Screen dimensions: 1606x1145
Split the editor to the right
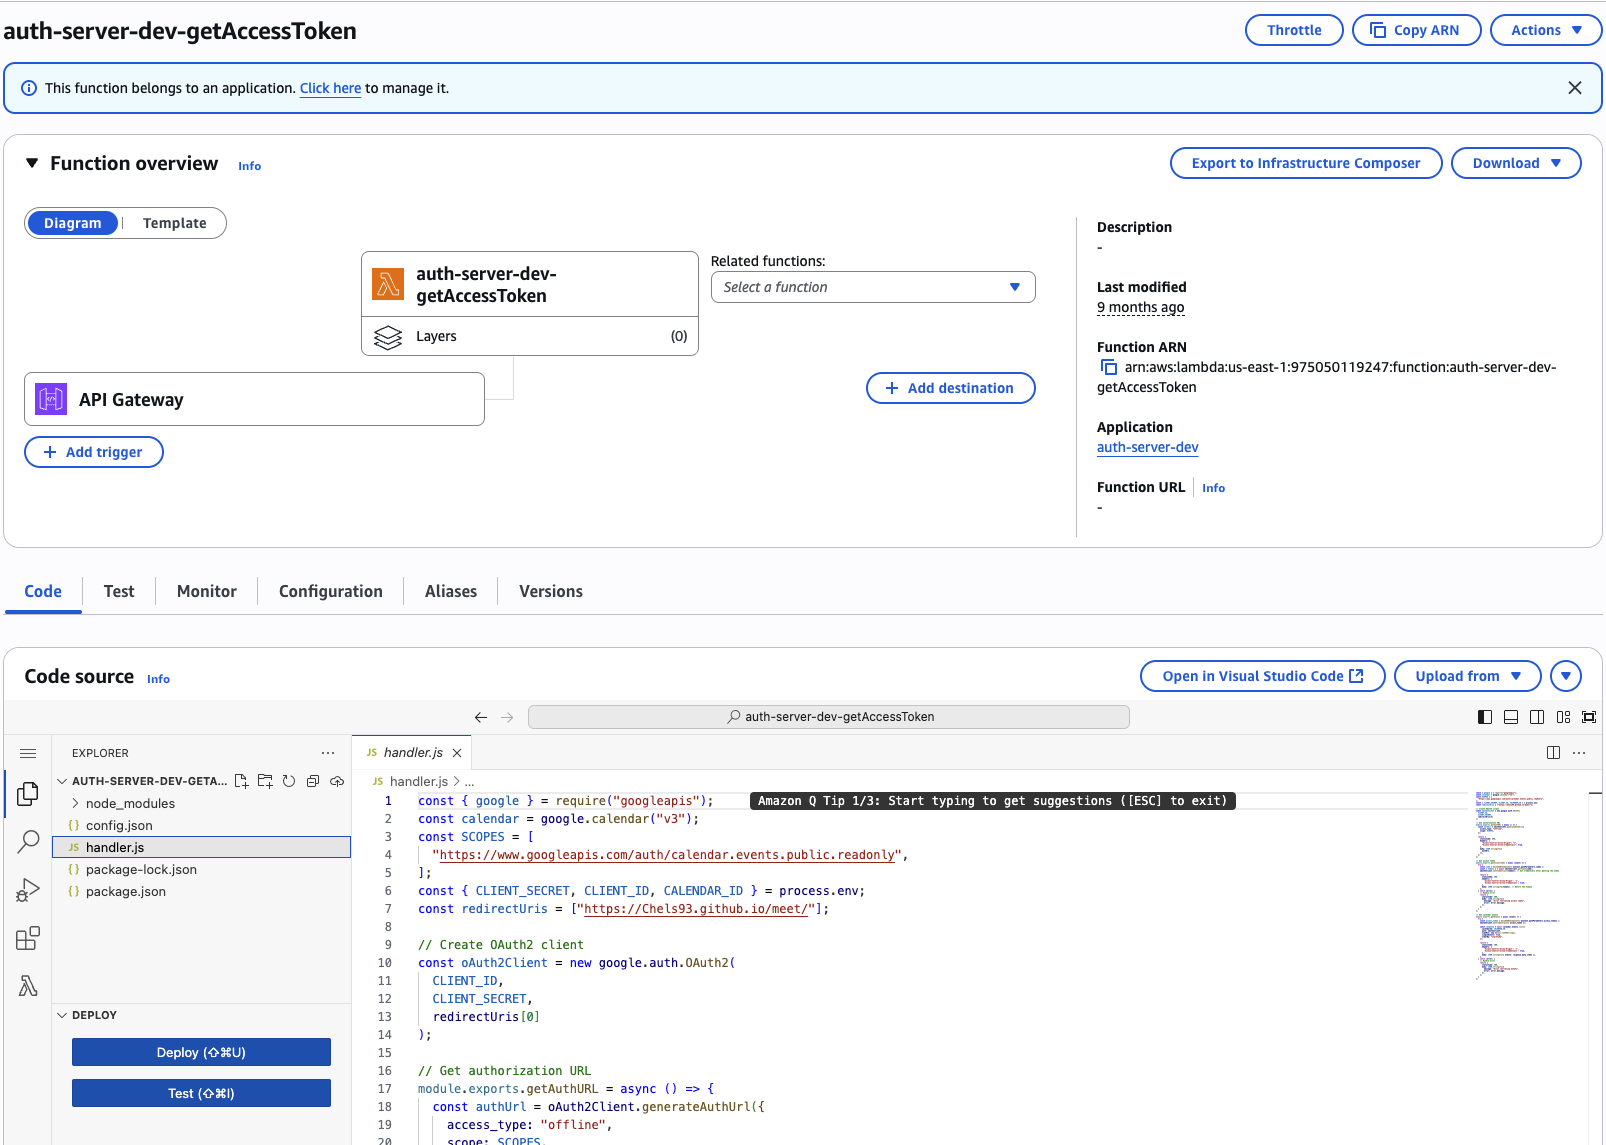1553,753
